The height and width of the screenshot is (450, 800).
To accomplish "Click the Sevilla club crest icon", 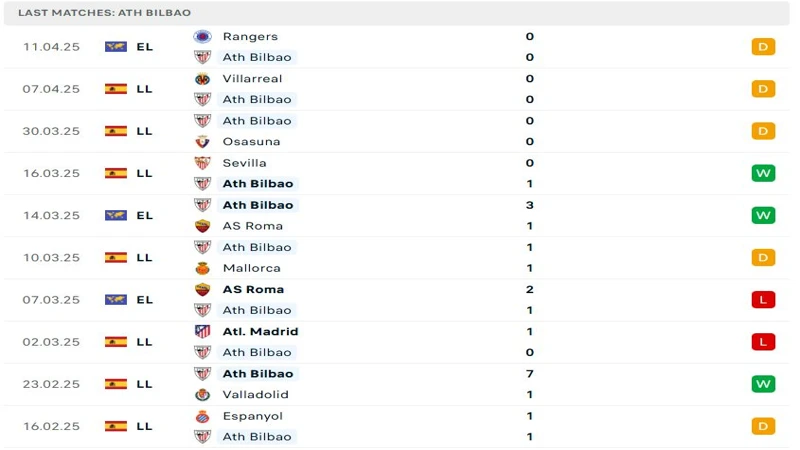I will [x=203, y=163].
